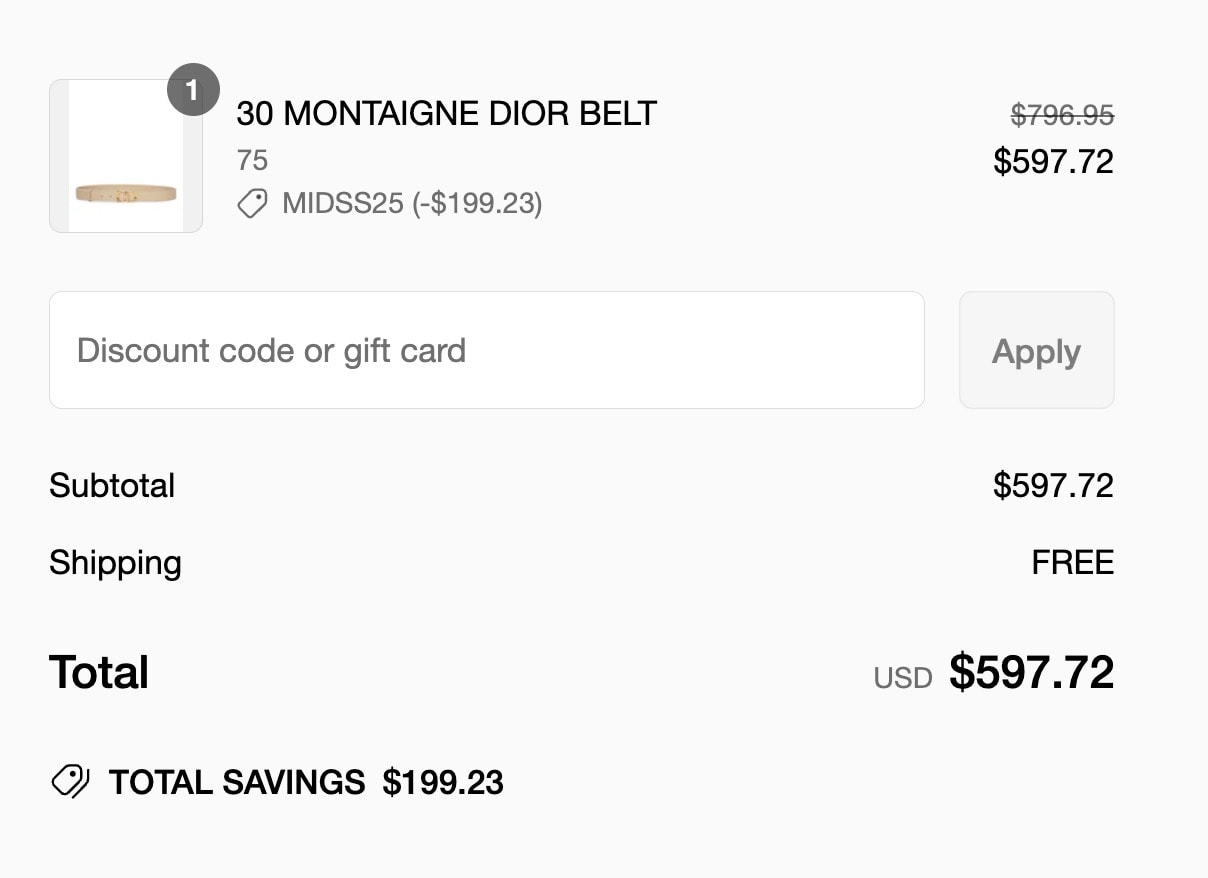
Task: Click the TOTAL SAVINGS text
Action: 237,782
